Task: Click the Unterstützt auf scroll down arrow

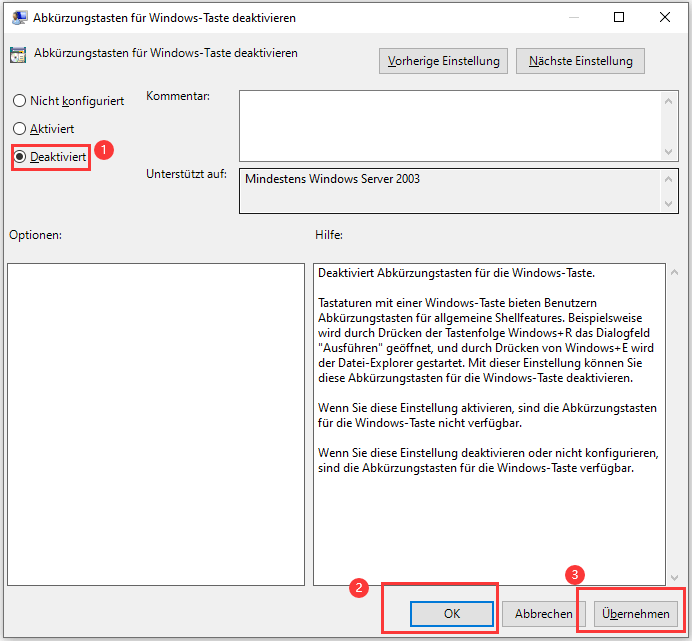Action: [669, 204]
